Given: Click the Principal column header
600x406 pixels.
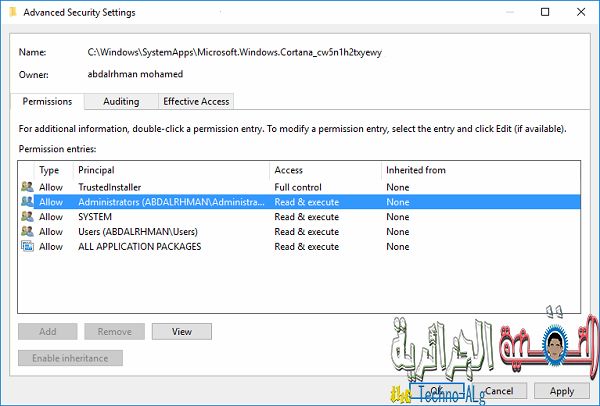Looking at the screenshot, I should tap(171, 170).
